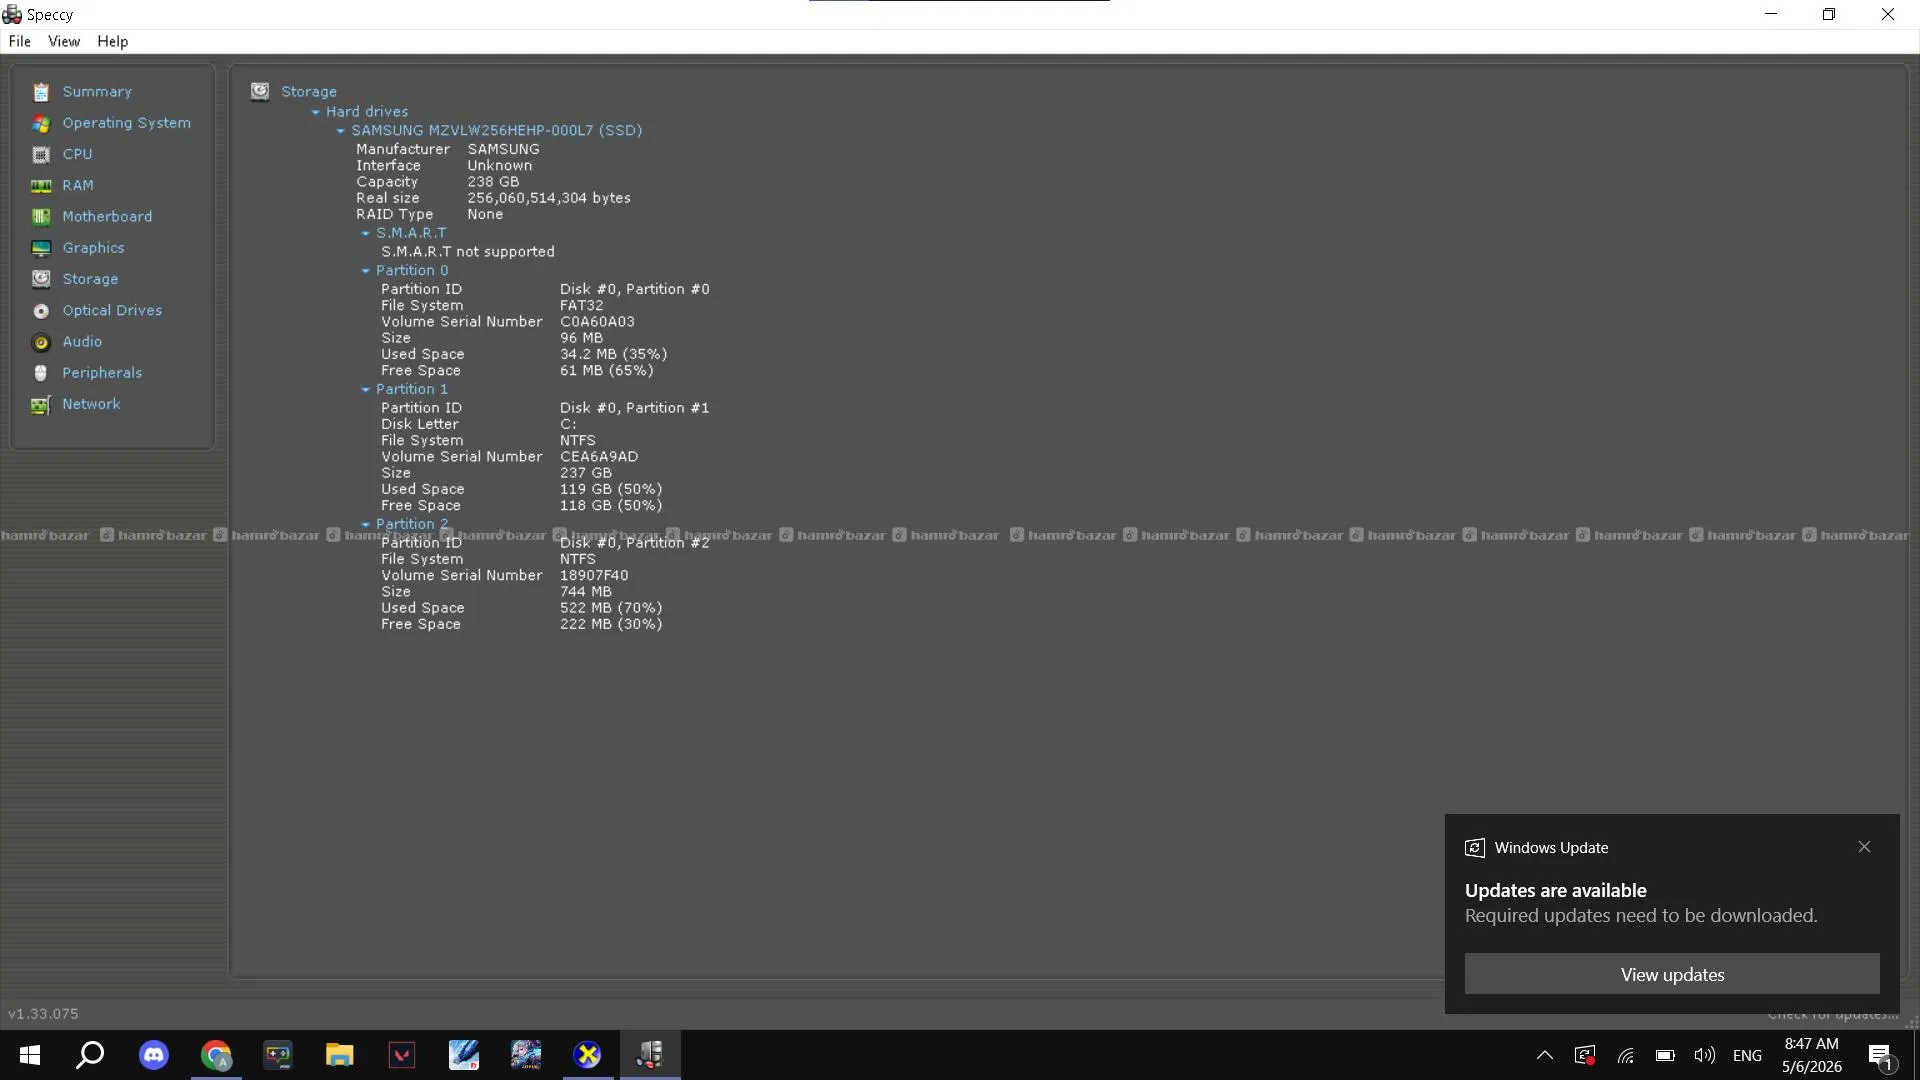Click the Windows Update icon in the notification

1475,848
